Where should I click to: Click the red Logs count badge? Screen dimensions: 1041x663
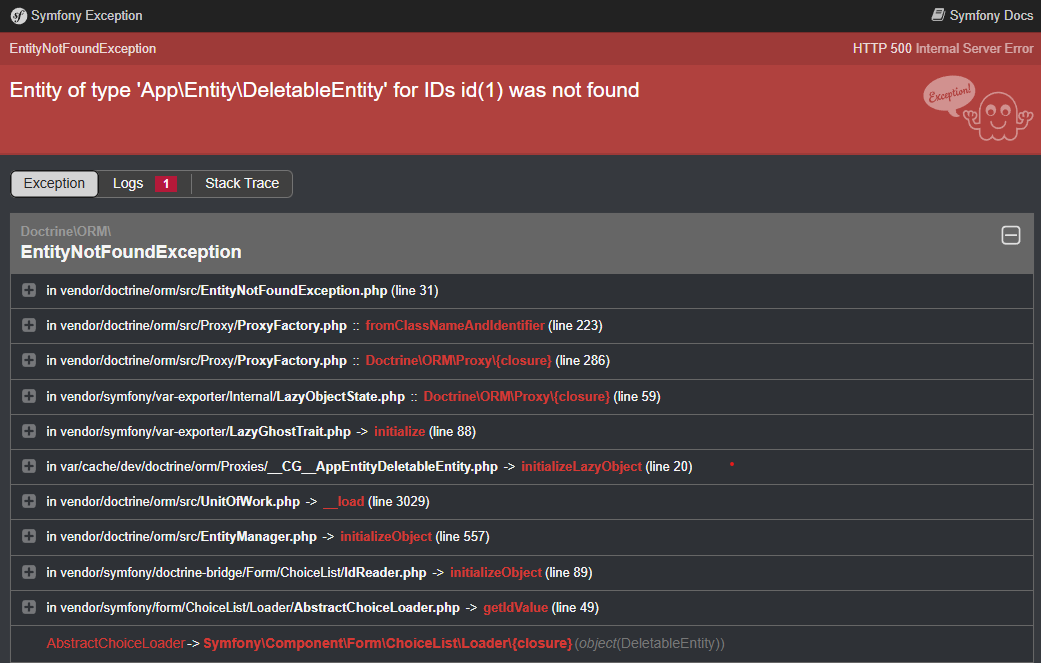click(x=166, y=184)
